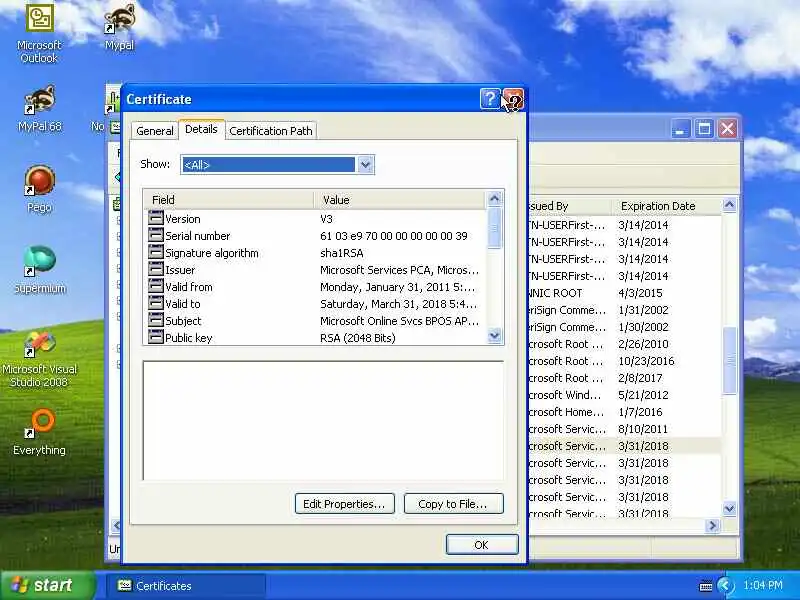Click the Issuer field icon
This screenshot has width=800, height=600.
156,269
